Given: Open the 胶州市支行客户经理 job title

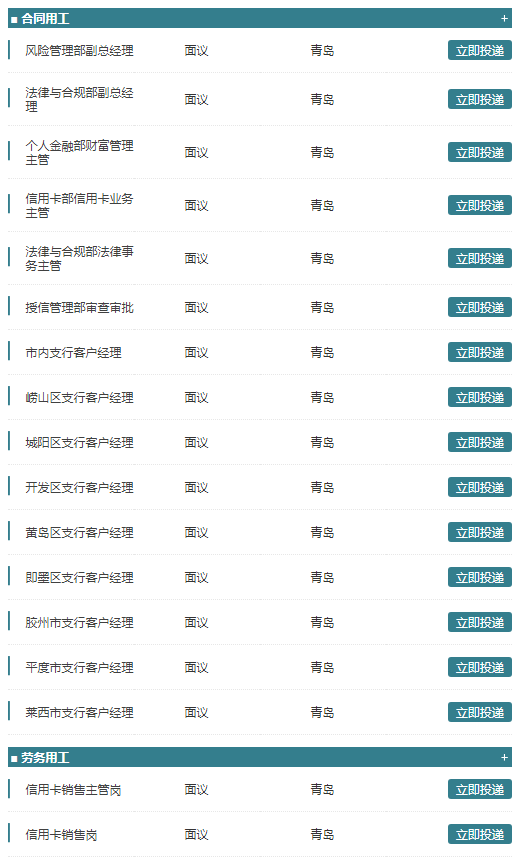Looking at the screenshot, I should 79,623.
